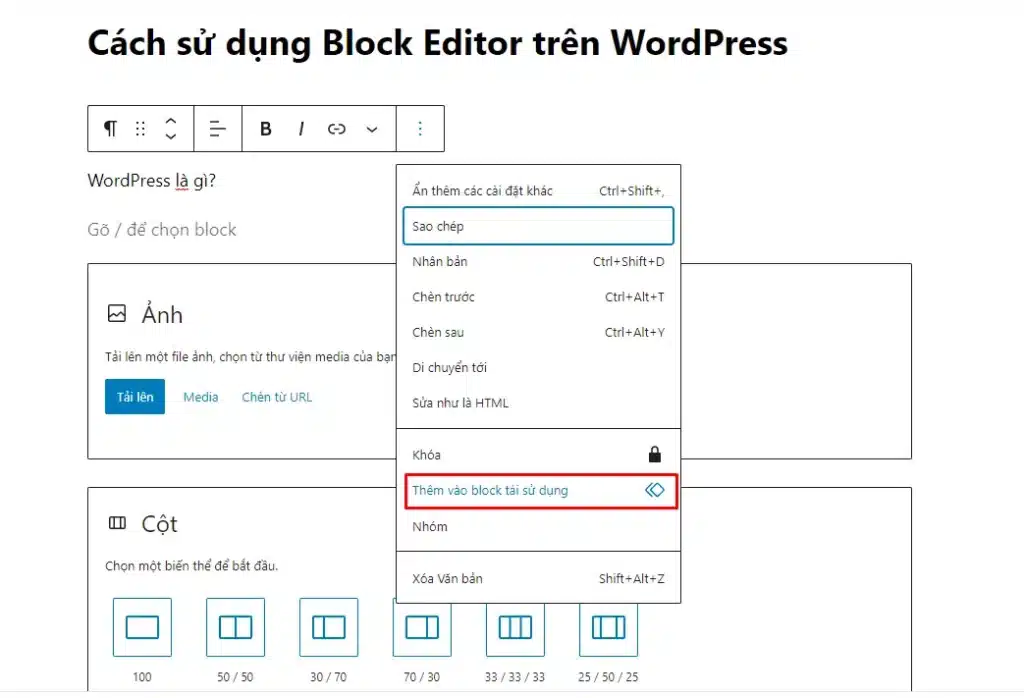
Task: Click the 'Gõ / để chọn block' placeholder
Action: [x=162, y=230]
